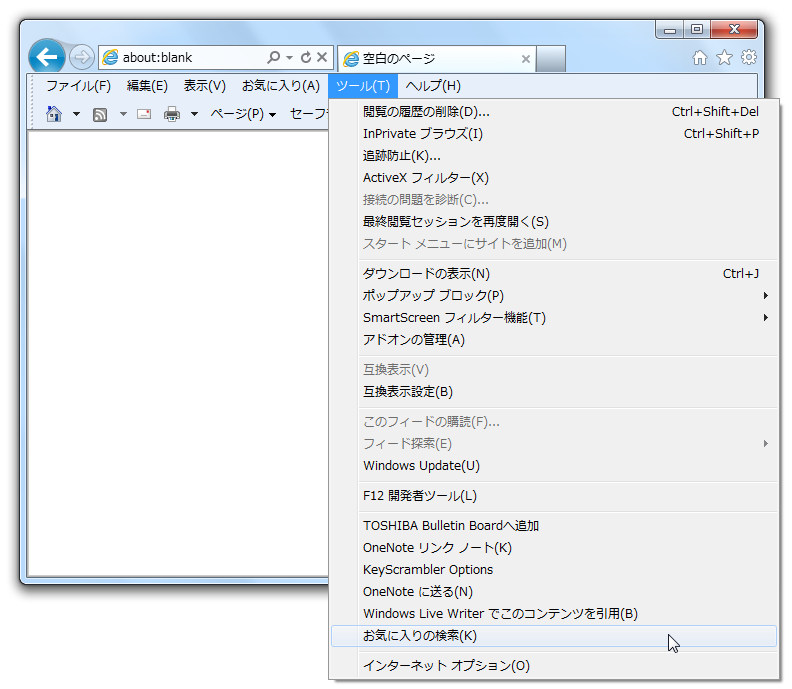Click the IE page icon in address bar
Viewport: 792px width, 689px height.
110,58
